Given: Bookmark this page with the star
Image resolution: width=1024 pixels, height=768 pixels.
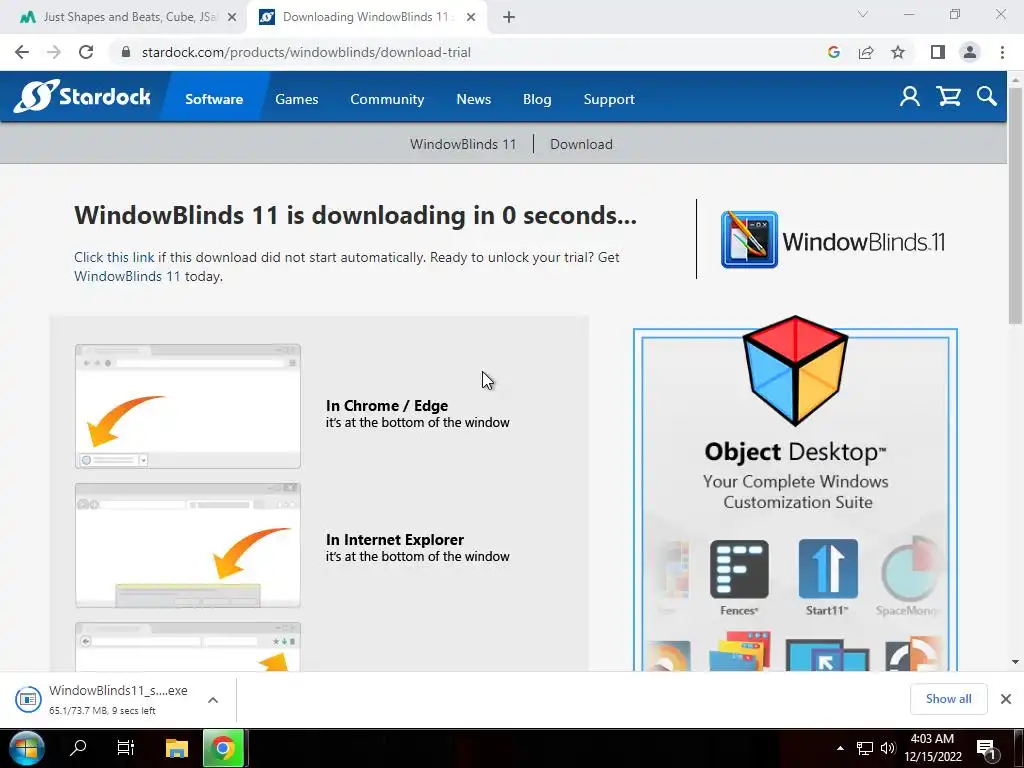Looking at the screenshot, I should click(898, 52).
